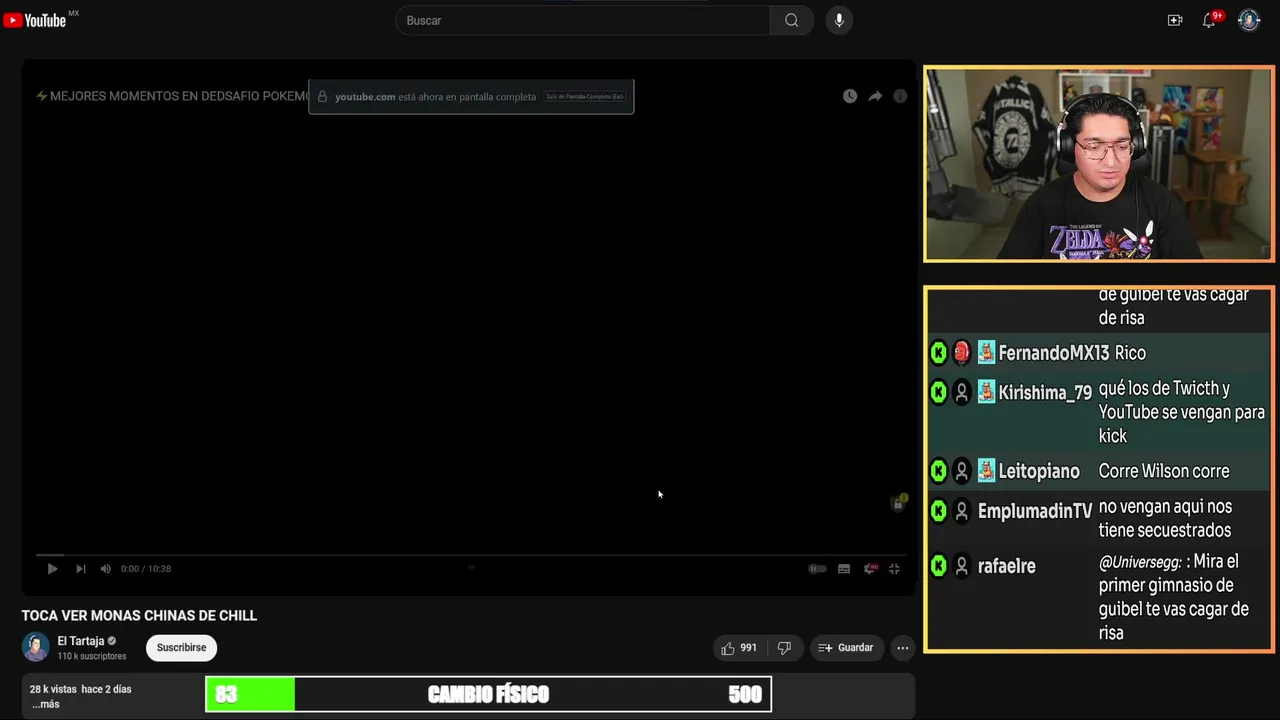Click the video title text

[139, 616]
